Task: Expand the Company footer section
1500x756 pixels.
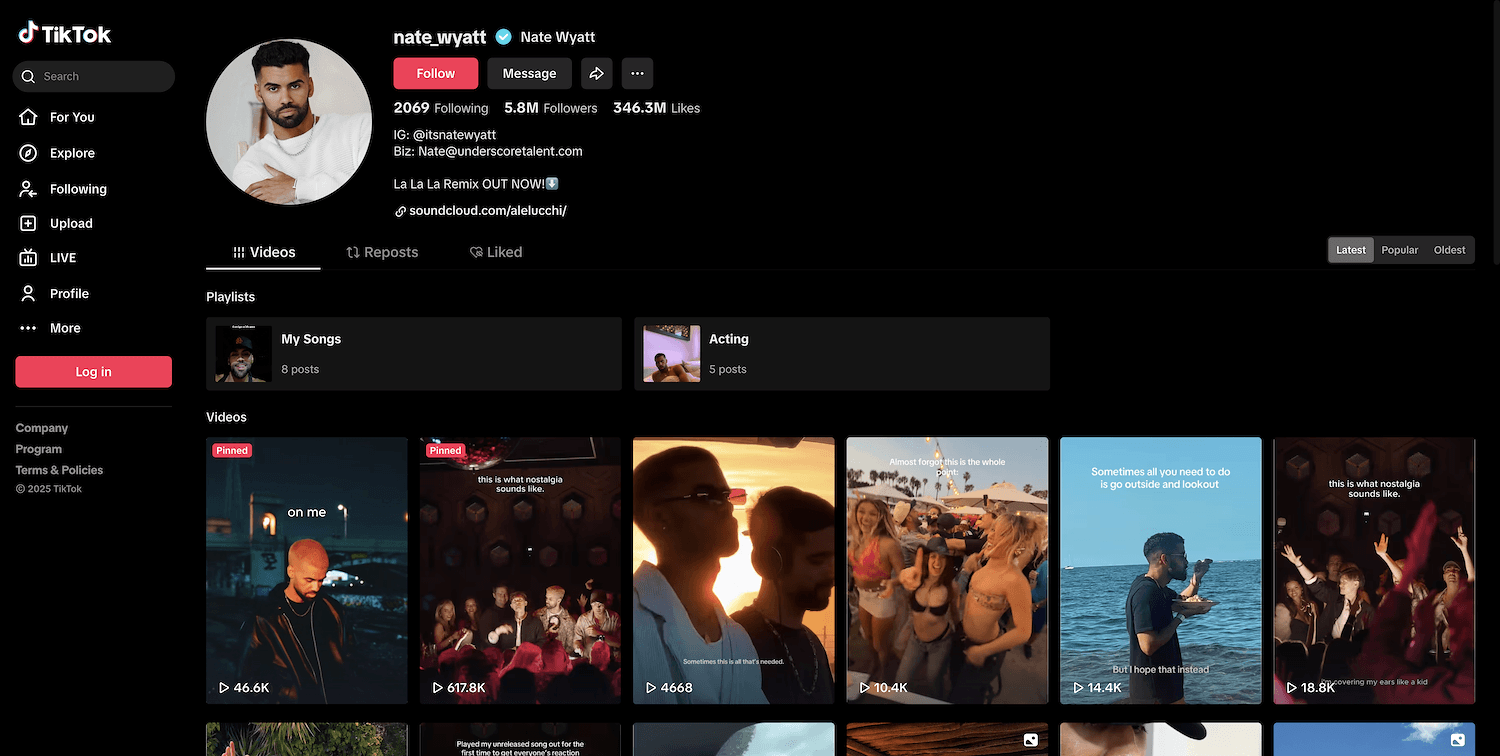Action: 42,428
